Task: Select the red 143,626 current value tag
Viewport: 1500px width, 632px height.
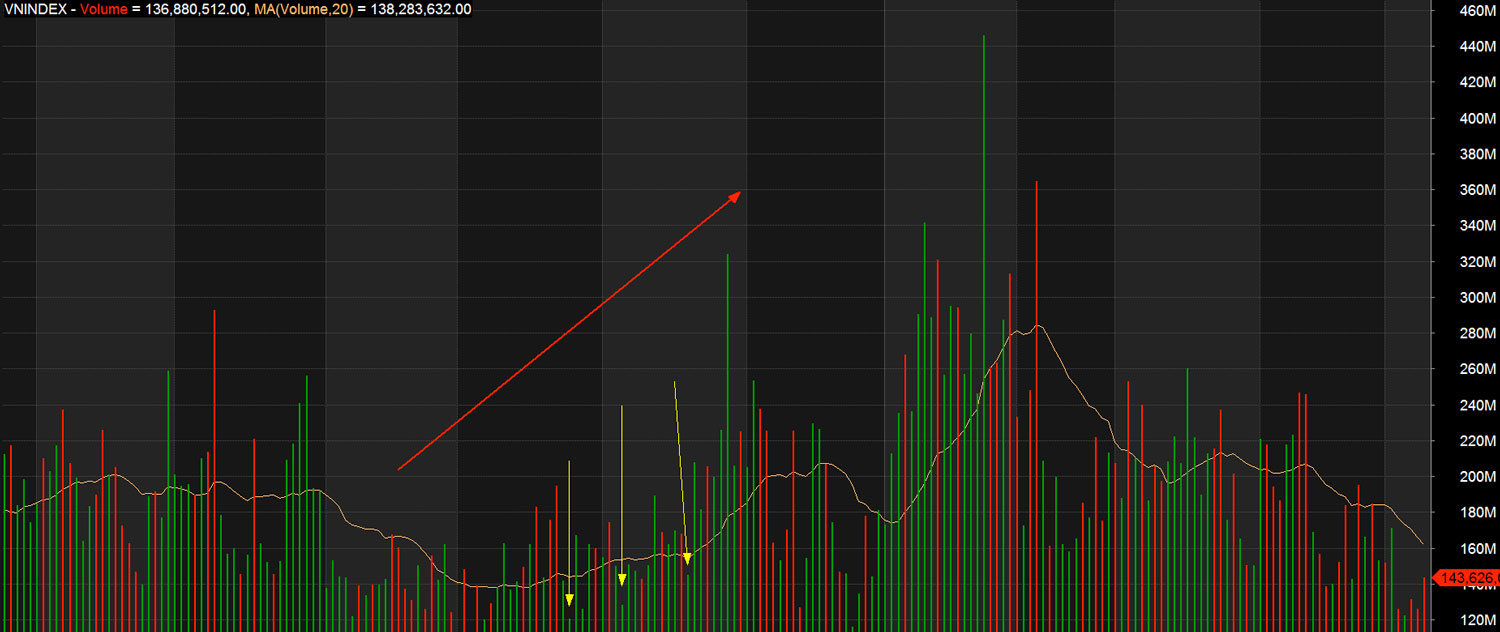Action: [x=1466, y=578]
